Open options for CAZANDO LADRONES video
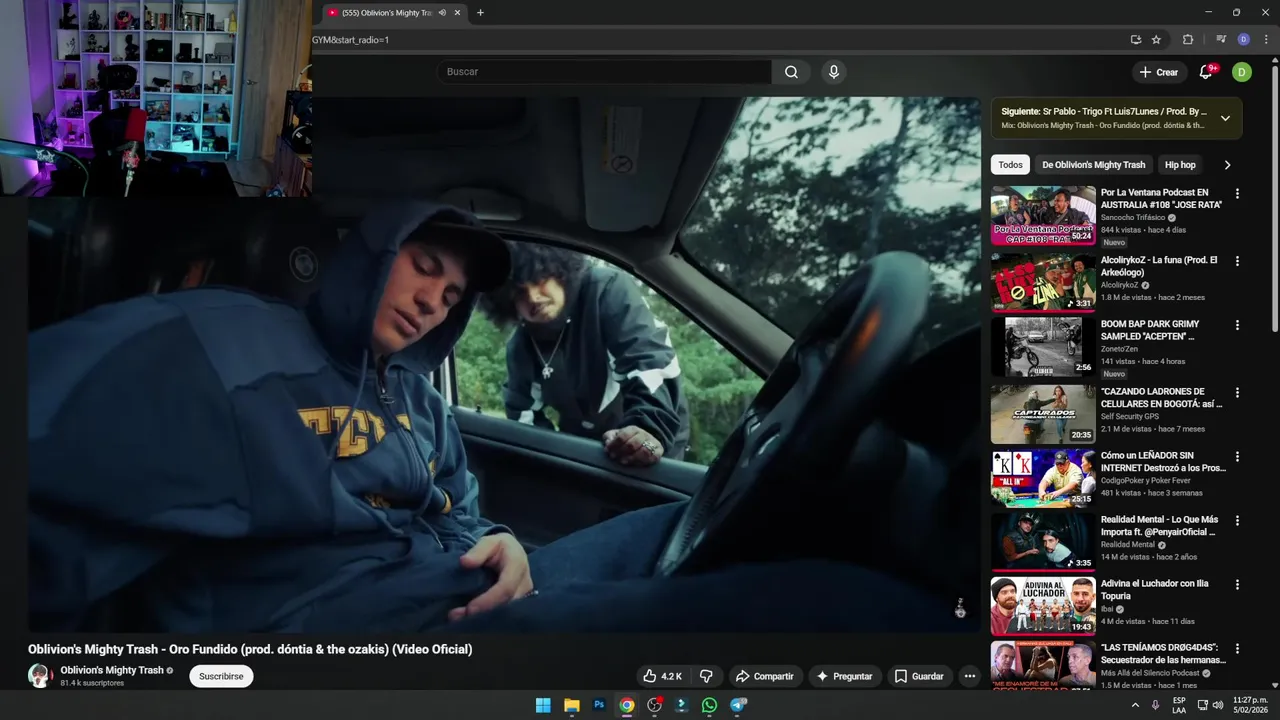Image resolution: width=1280 pixels, height=720 pixels. coord(1237,393)
